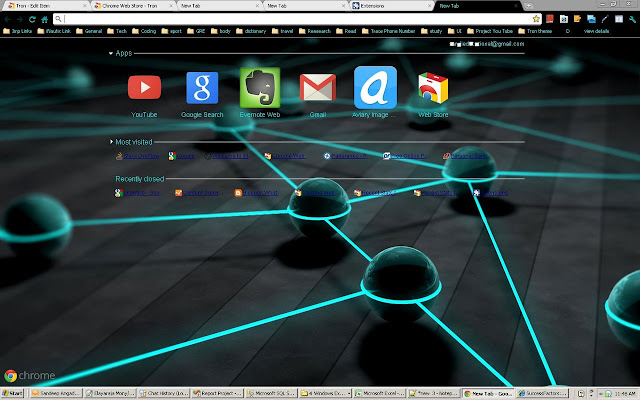Open the Research bookmarks folder
Viewport: 640px width, 400px height.
(x=315, y=31)
